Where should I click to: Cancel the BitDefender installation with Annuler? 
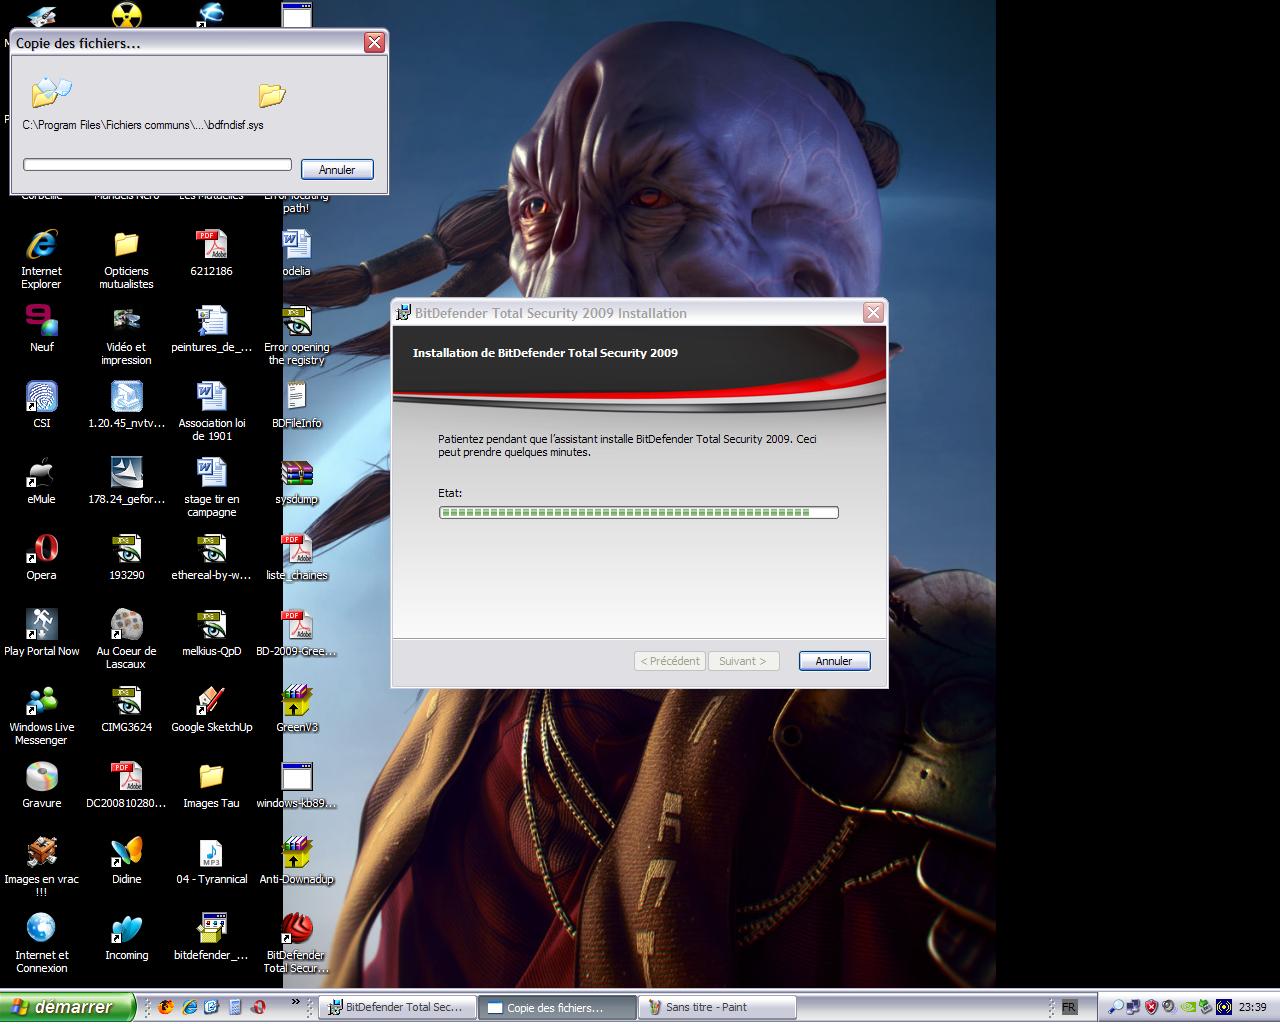(x=834, y=661)
